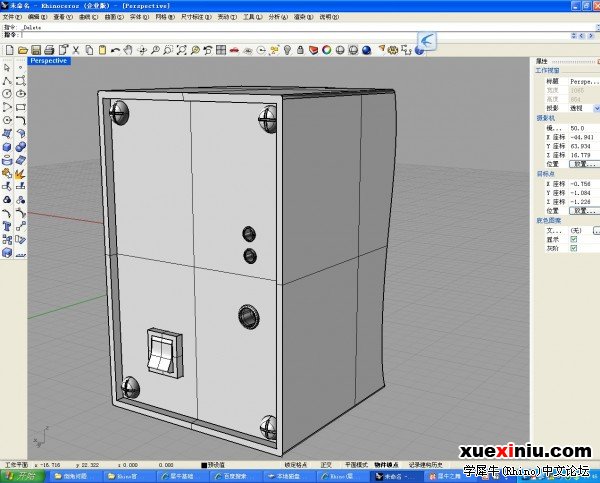The width and height of the screenshot is (600, 483).
Task: Select the Arc tool in left toolbar
Action: tap(7, 107)
